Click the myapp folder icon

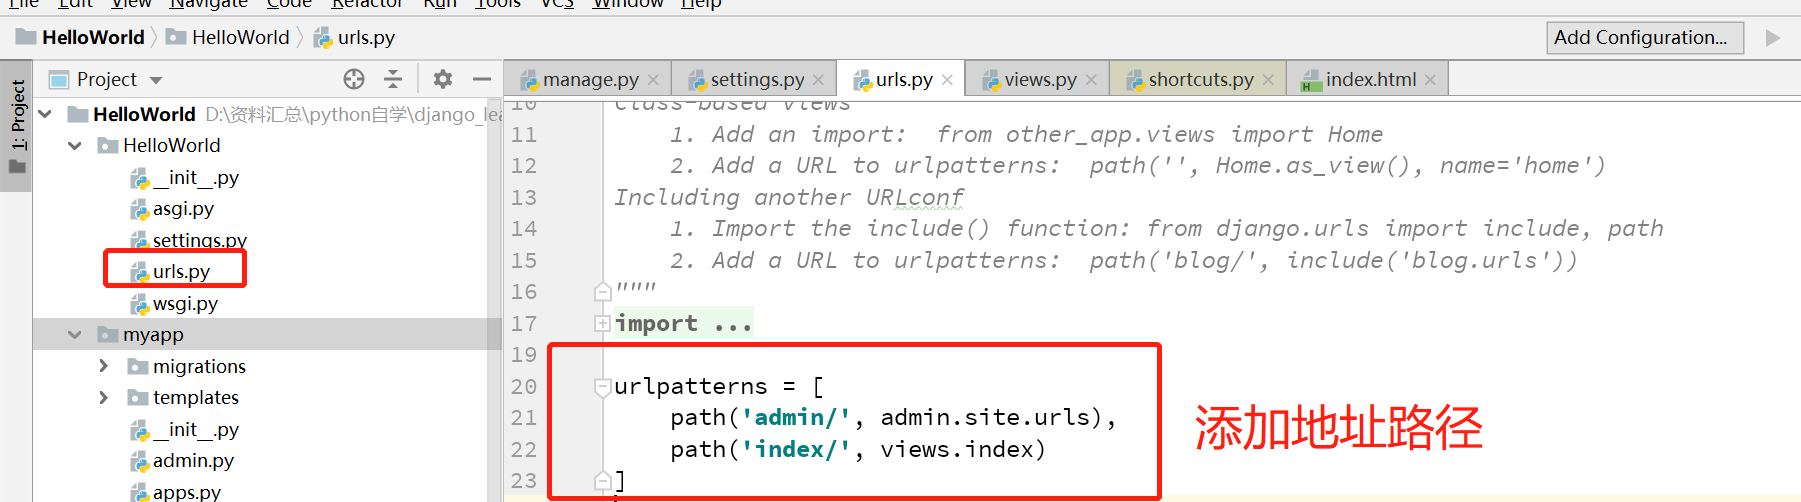coord(107,335)
